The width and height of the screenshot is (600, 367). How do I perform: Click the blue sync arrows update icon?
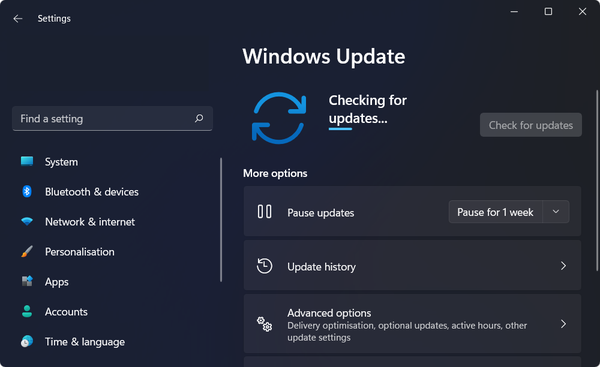(x=279, y=118)
